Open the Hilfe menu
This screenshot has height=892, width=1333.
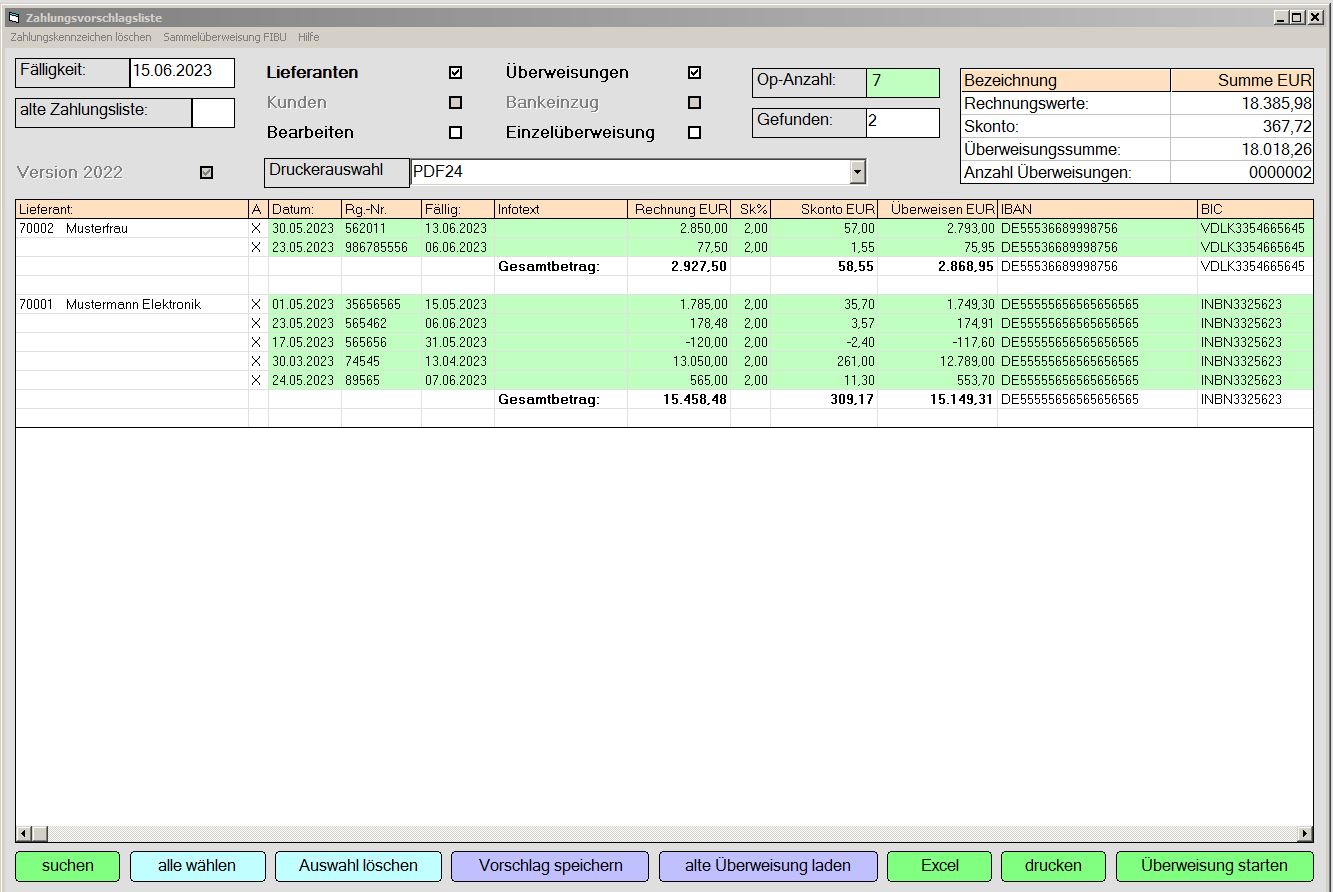309,37
